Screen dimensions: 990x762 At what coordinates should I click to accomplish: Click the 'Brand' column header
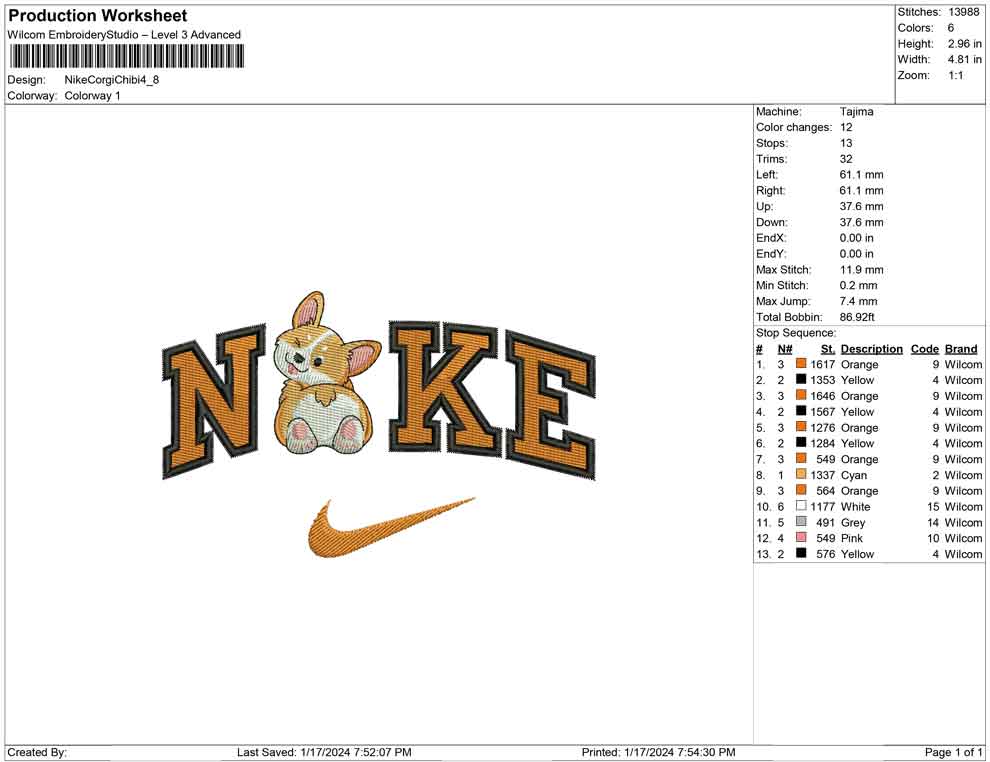click(x=961, y=348)
